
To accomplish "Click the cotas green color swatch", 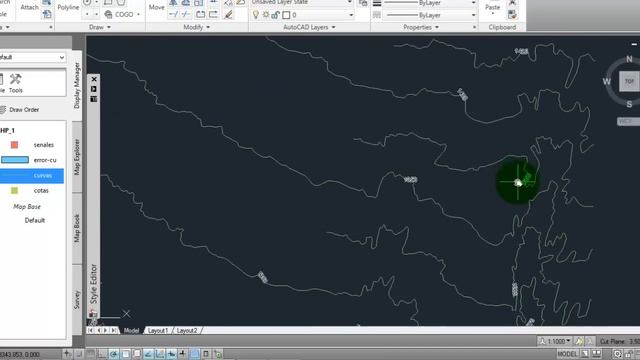I will pyautogui.click(x=14, y=191).
